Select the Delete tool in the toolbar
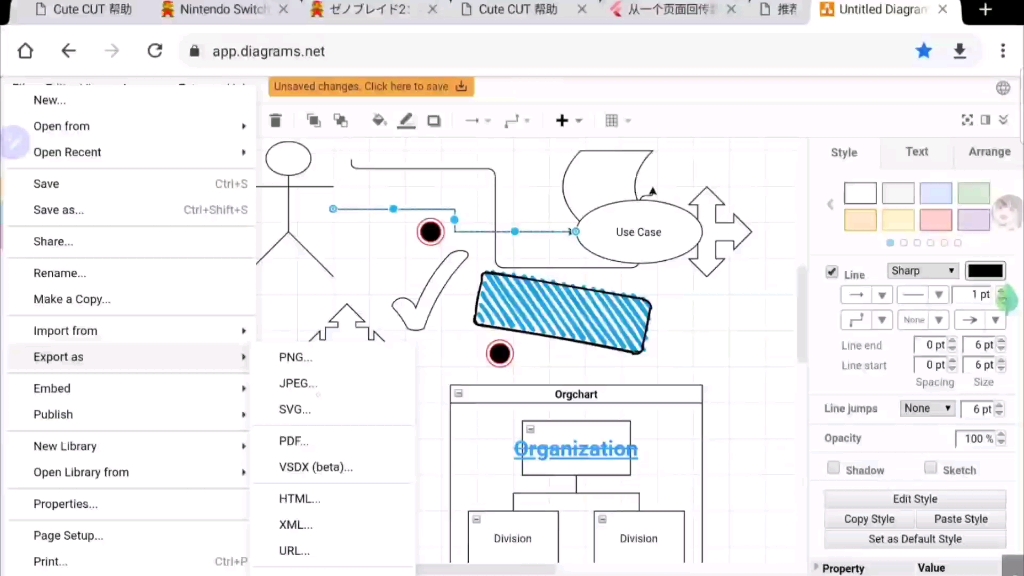 tap(276, 120)
